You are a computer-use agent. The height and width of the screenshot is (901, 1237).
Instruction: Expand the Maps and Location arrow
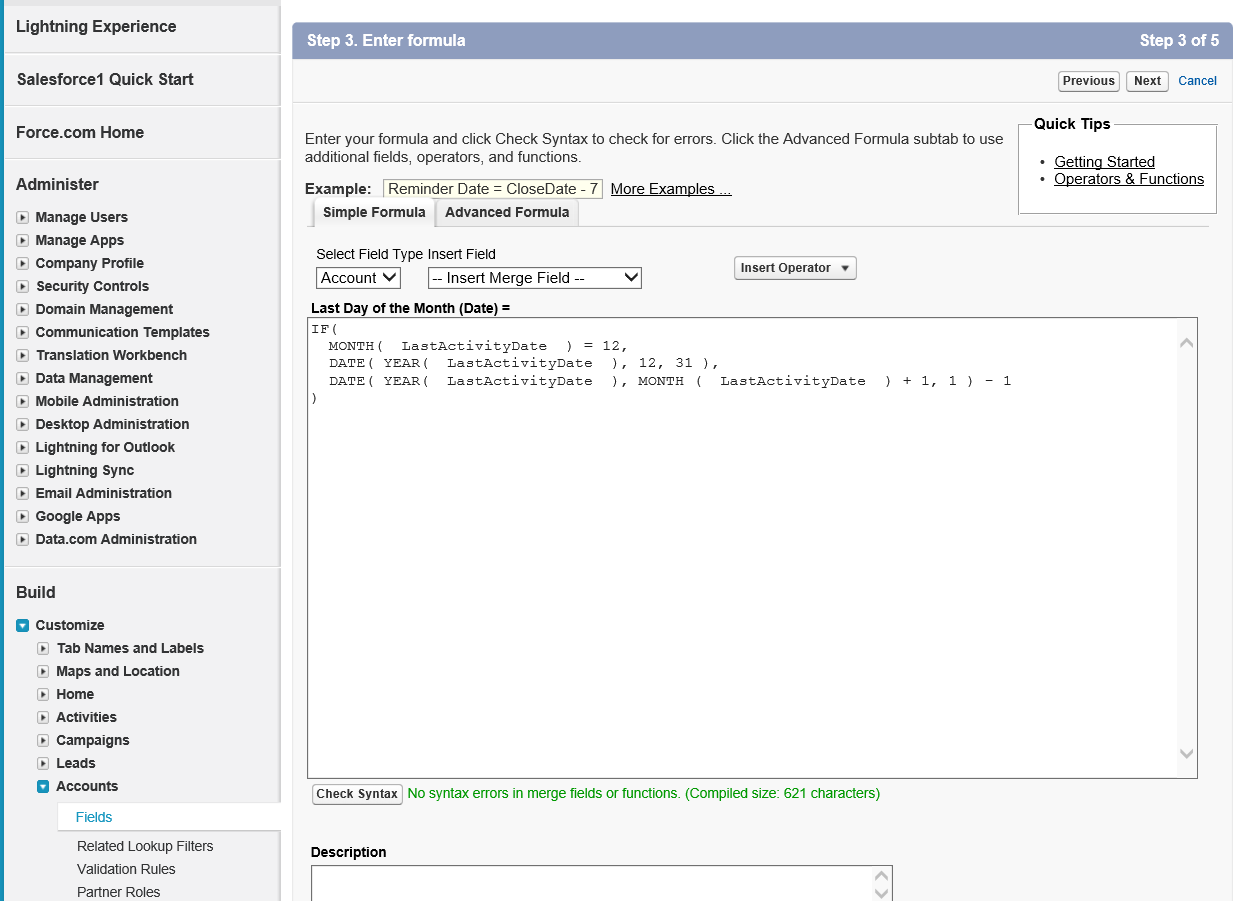click(x=43, y=671)
